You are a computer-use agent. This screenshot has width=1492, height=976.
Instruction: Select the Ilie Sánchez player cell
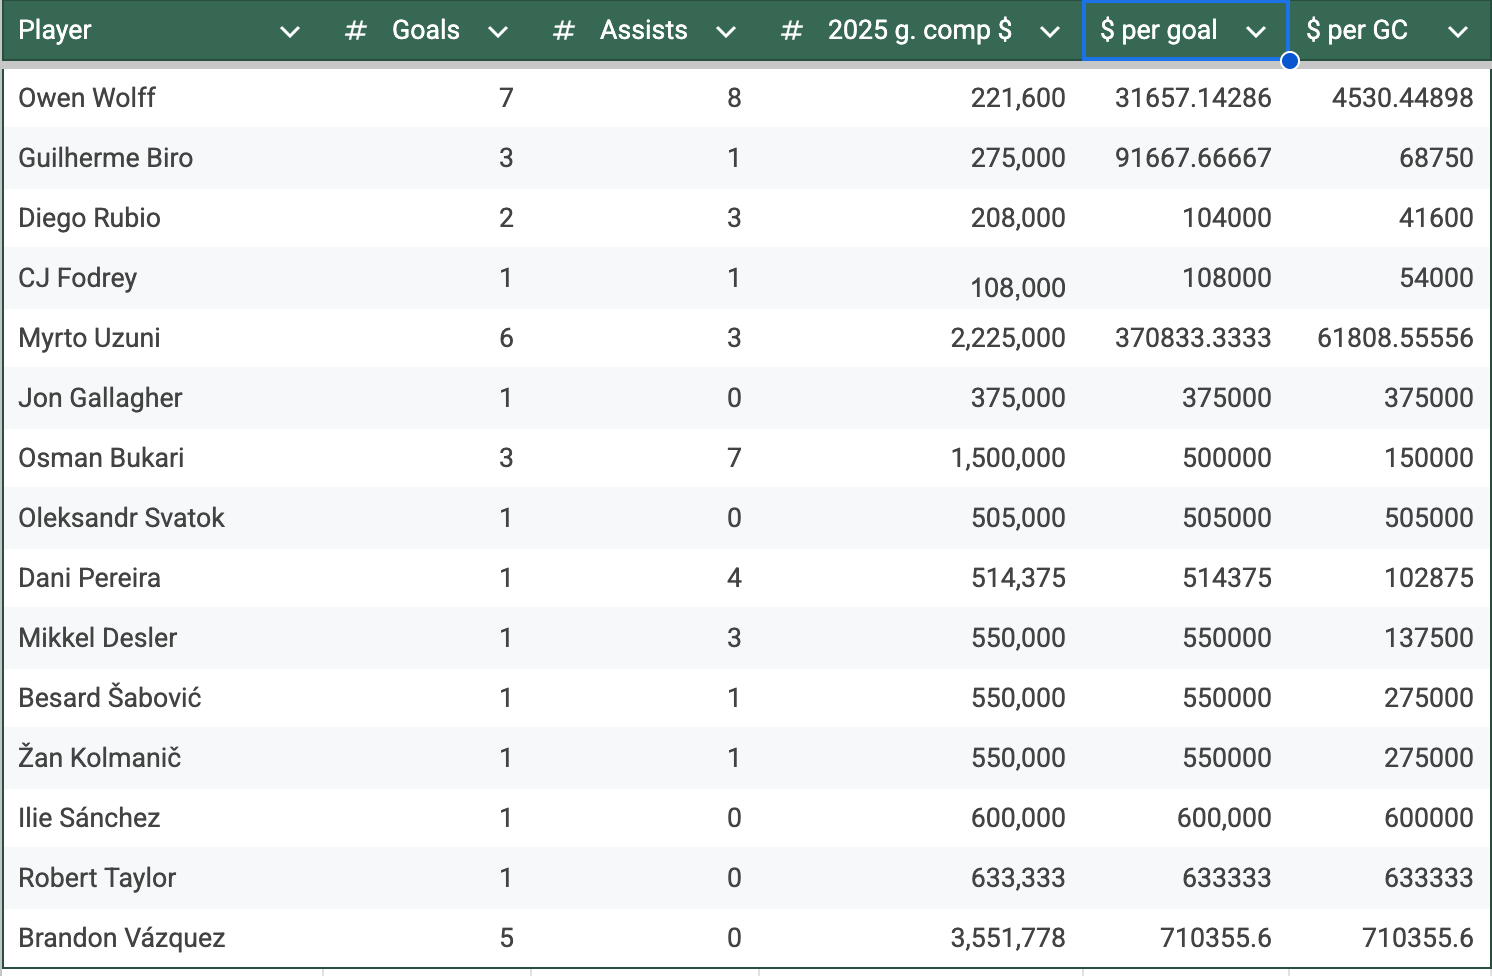89,818
